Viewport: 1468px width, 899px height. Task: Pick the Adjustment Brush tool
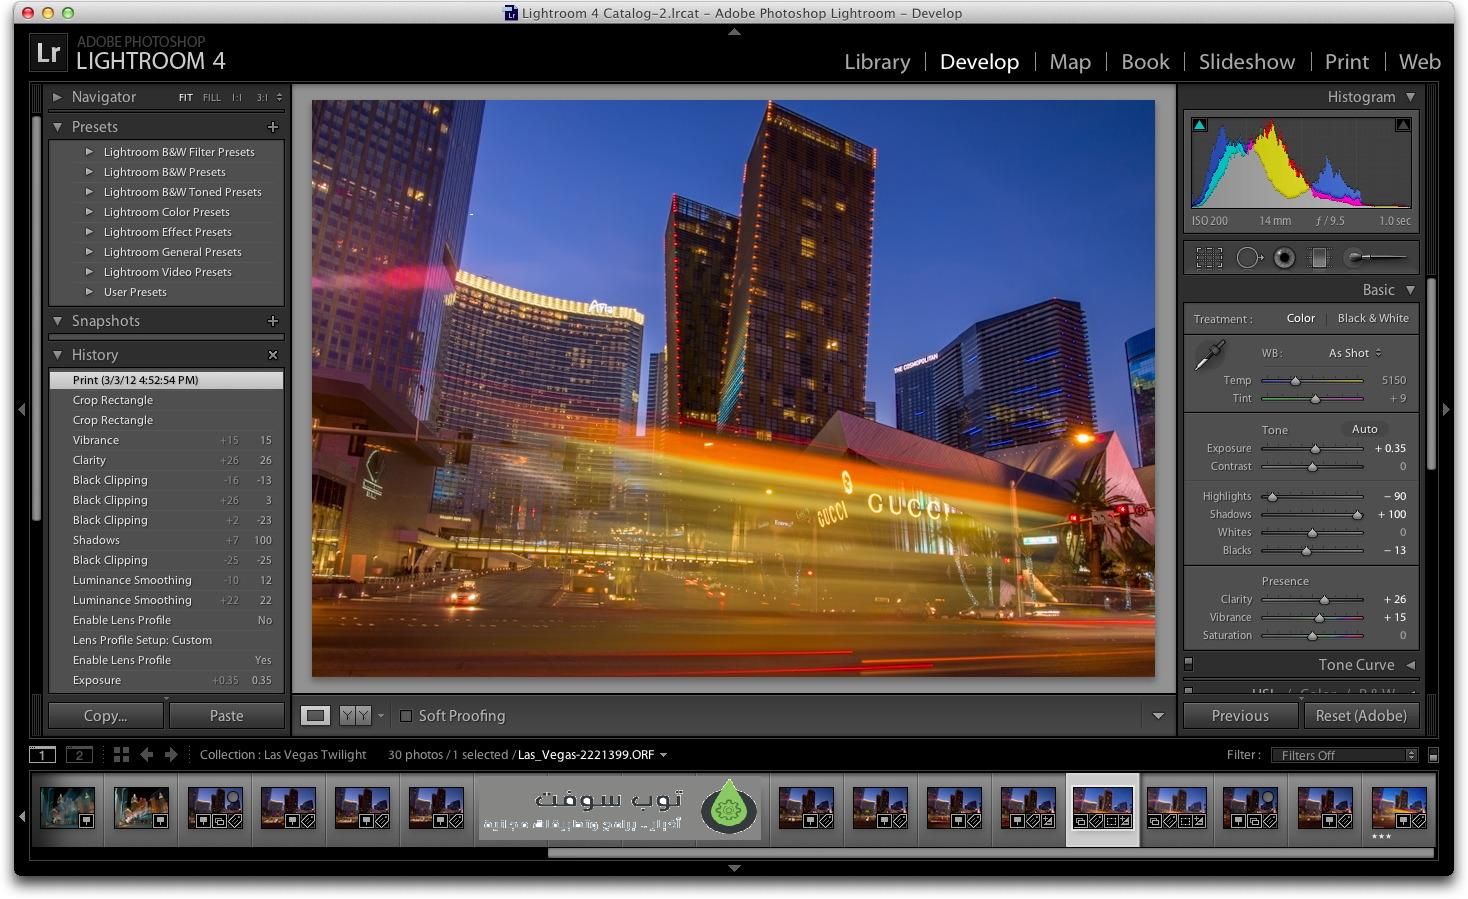1375,257
